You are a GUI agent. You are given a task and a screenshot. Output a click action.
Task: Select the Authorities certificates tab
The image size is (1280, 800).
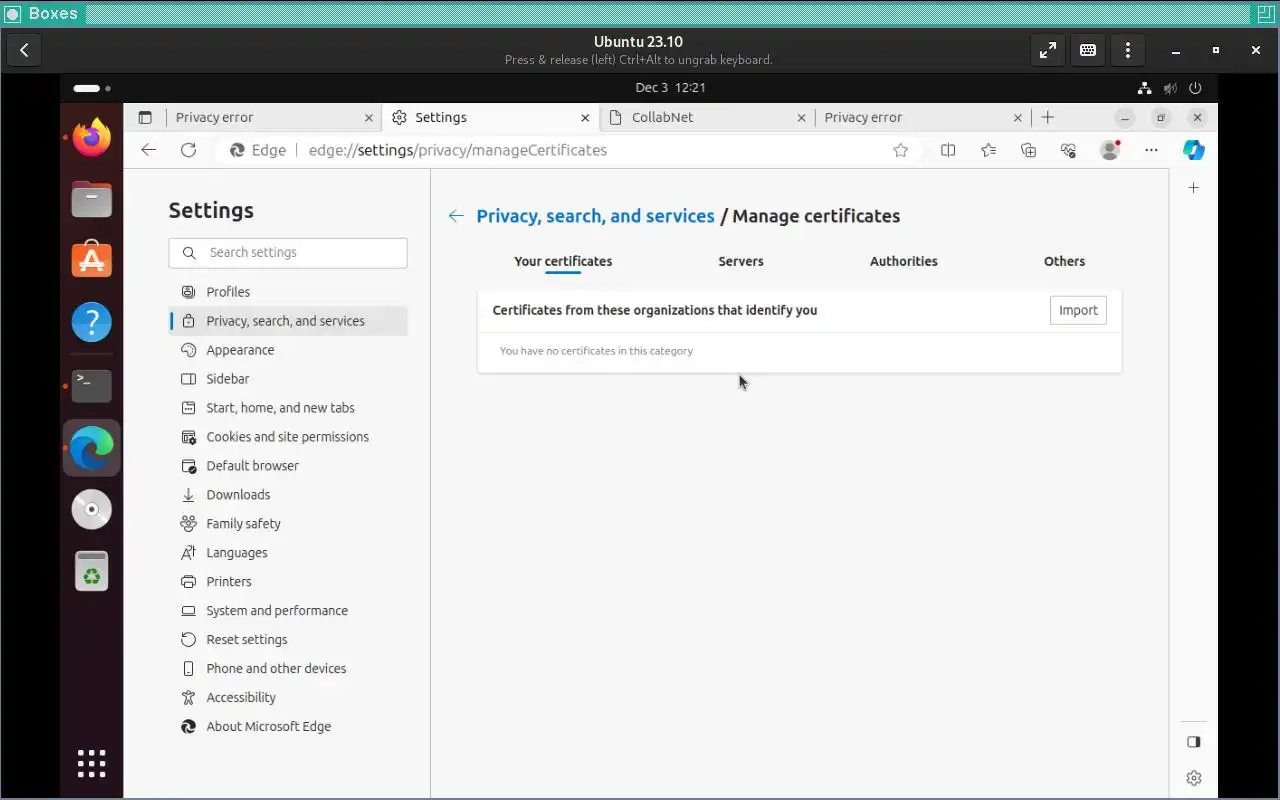(x=904, y=261)
